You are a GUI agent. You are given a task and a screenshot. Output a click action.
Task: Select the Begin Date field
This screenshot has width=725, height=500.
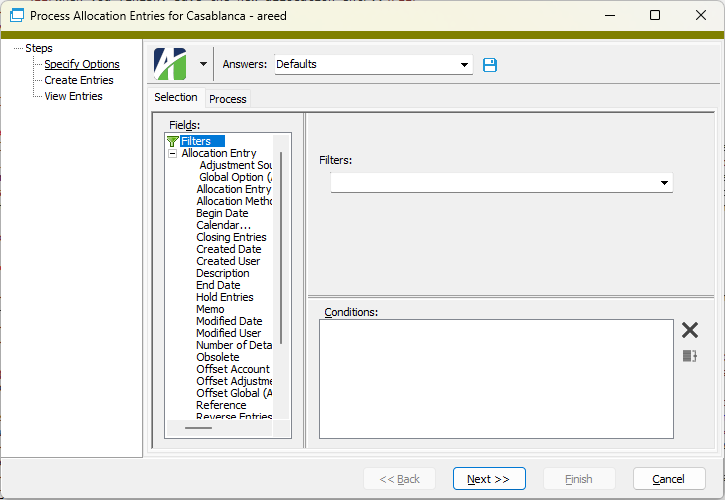click(222, 213)
